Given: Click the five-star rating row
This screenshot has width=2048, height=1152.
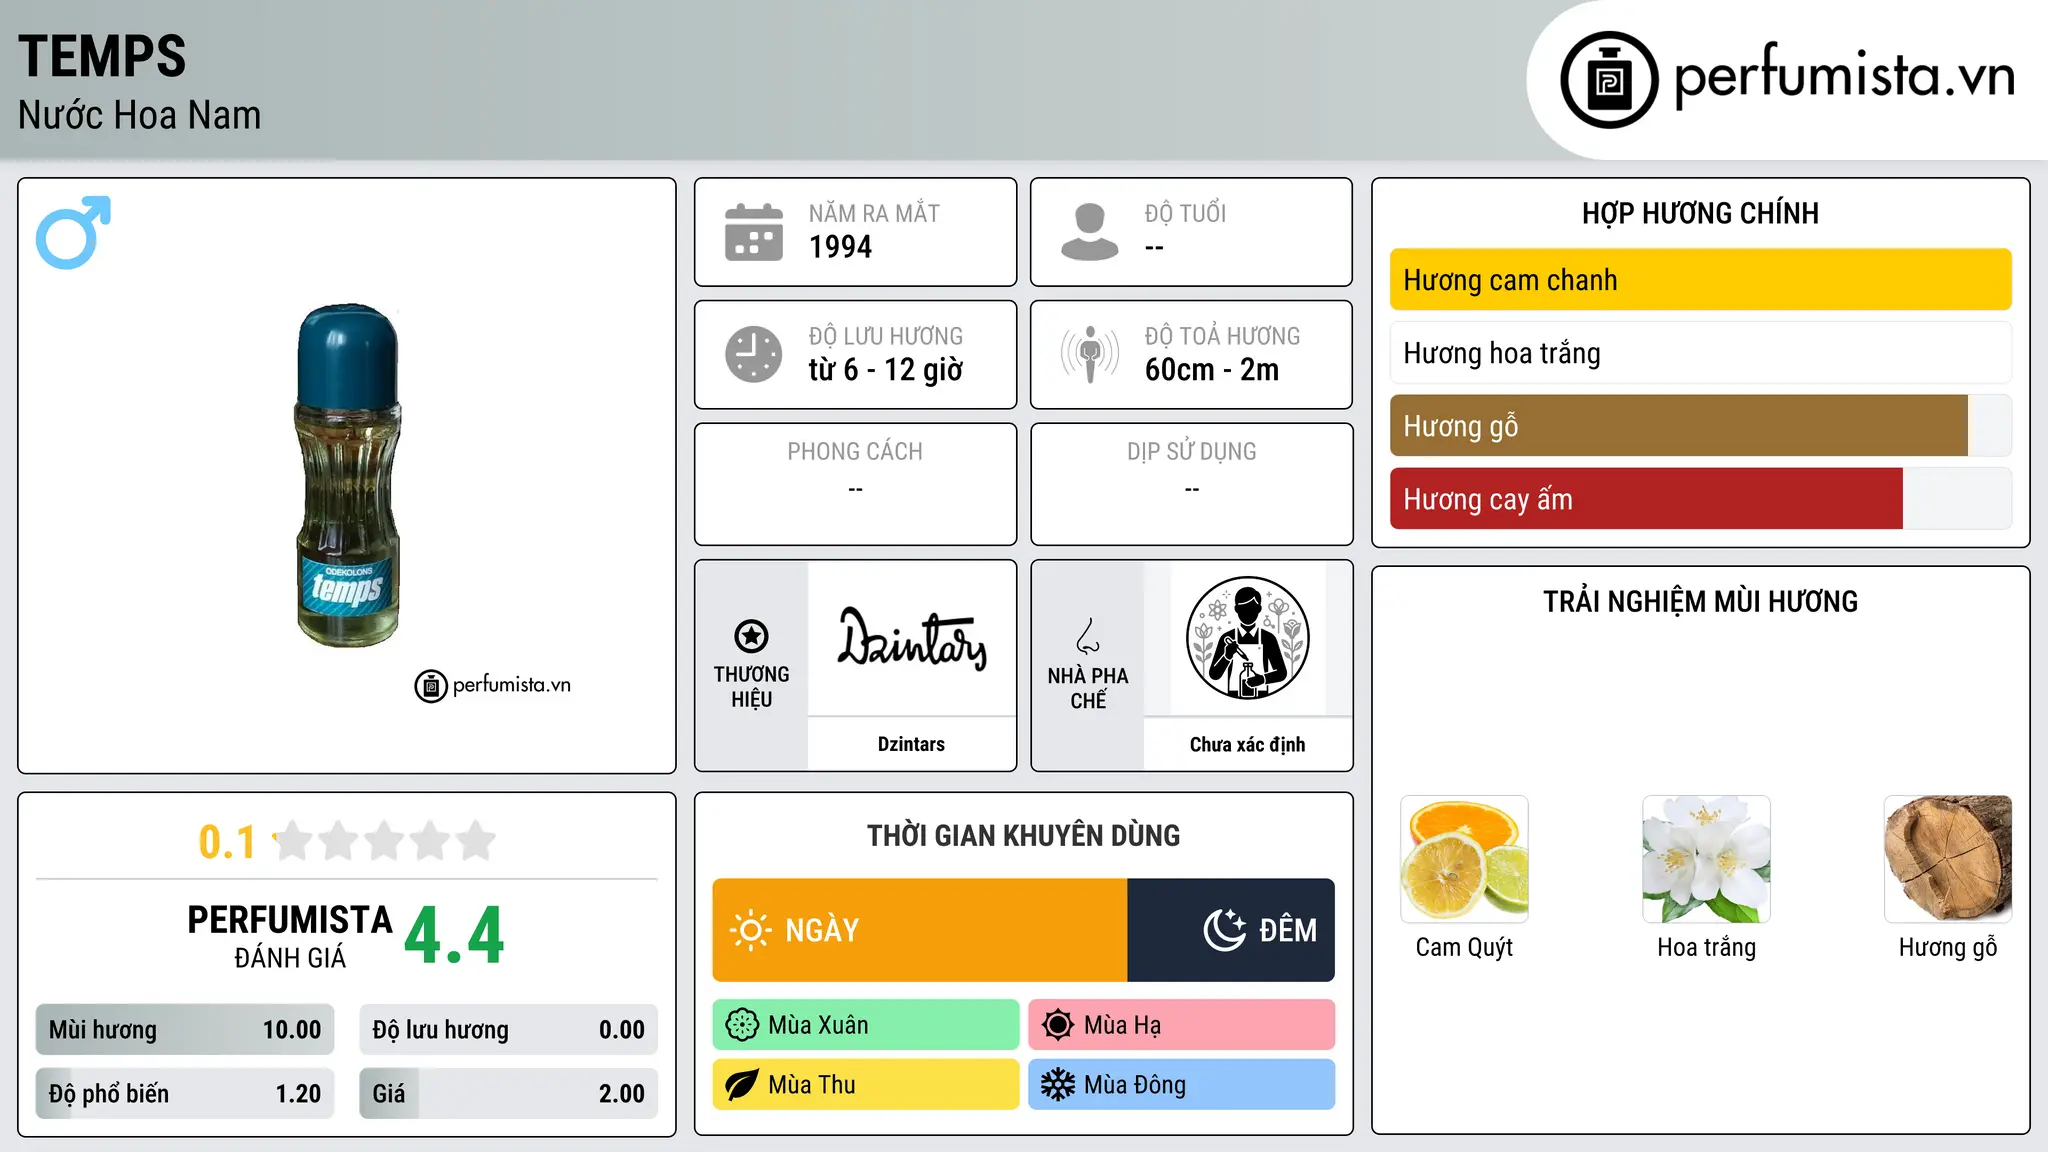Looking at the screenshot, I should pyautogui.click(x=385, y=841).
